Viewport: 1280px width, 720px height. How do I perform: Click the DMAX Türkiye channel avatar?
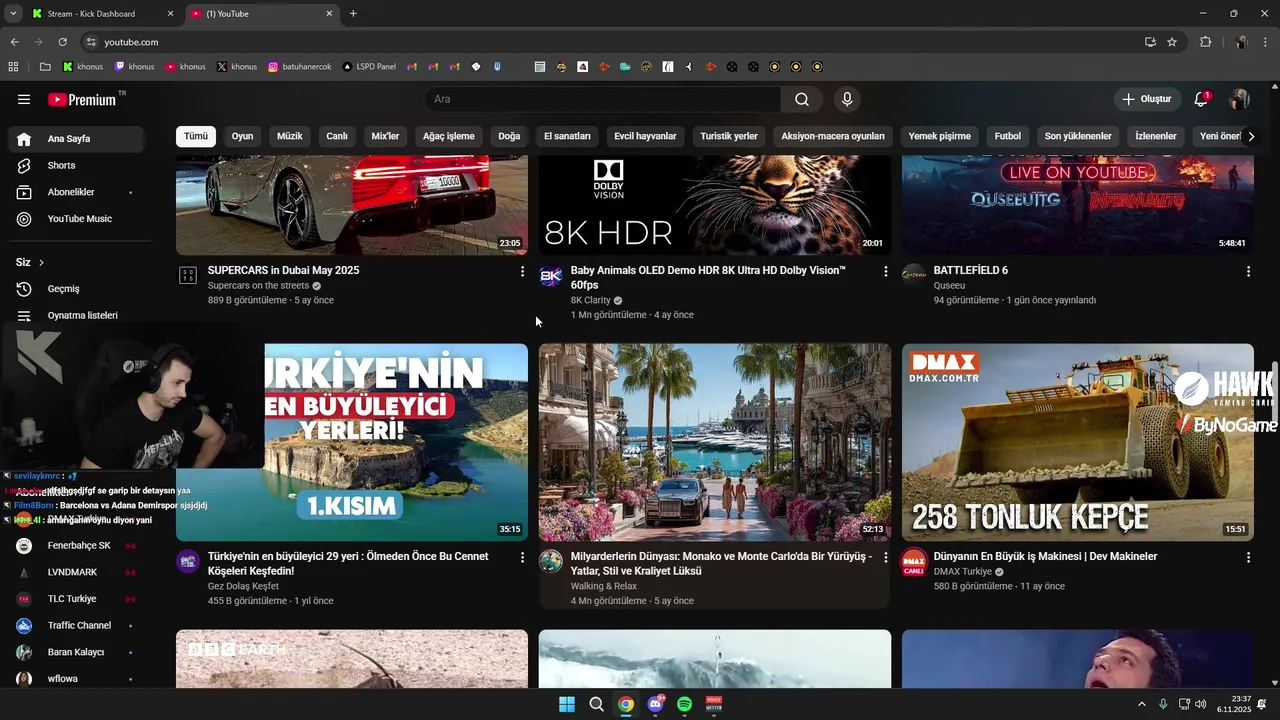click(x=914, y=562)
